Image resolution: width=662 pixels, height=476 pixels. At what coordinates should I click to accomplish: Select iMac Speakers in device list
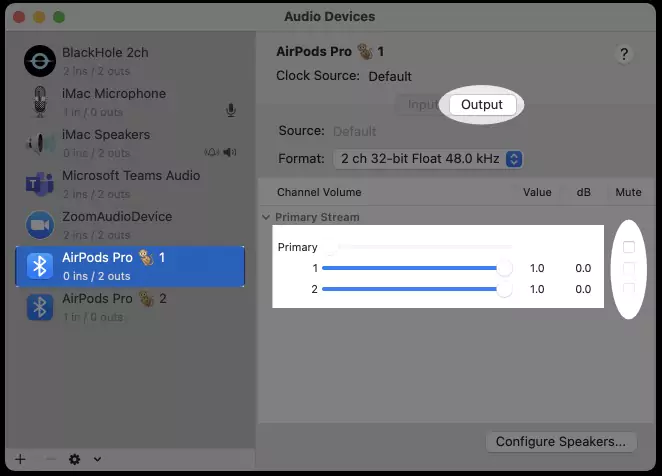[130, 143]
